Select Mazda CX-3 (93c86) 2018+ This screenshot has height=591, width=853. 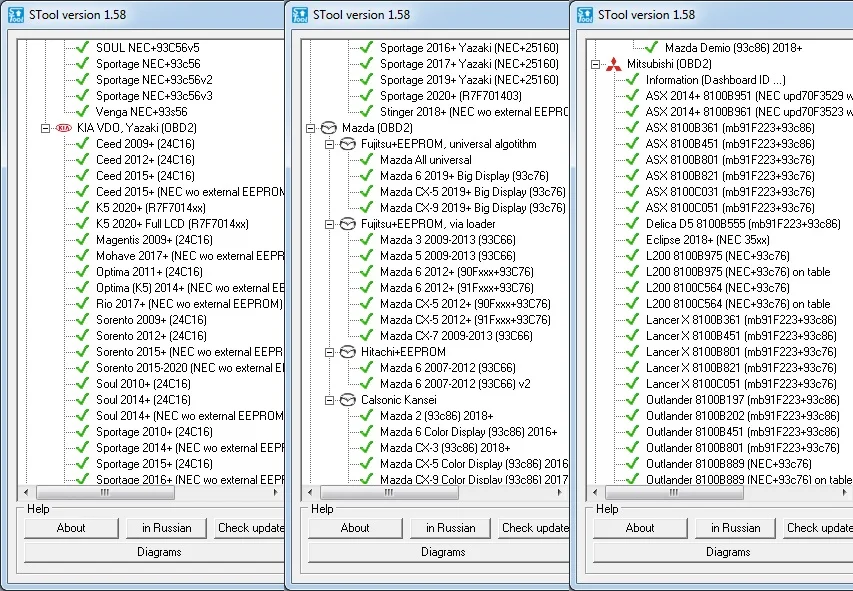click(x=445, y=448)
